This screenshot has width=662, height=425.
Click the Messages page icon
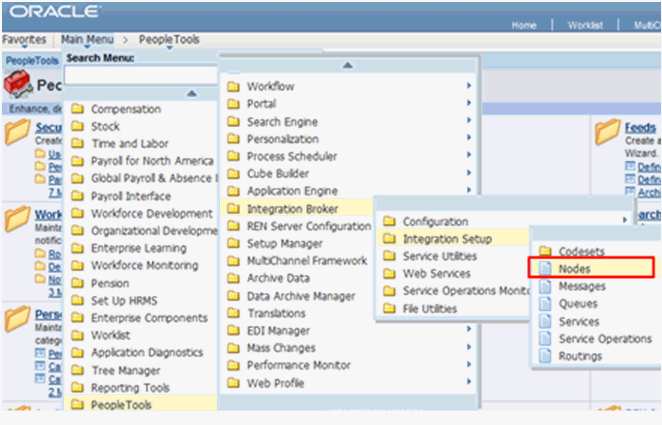545,286
